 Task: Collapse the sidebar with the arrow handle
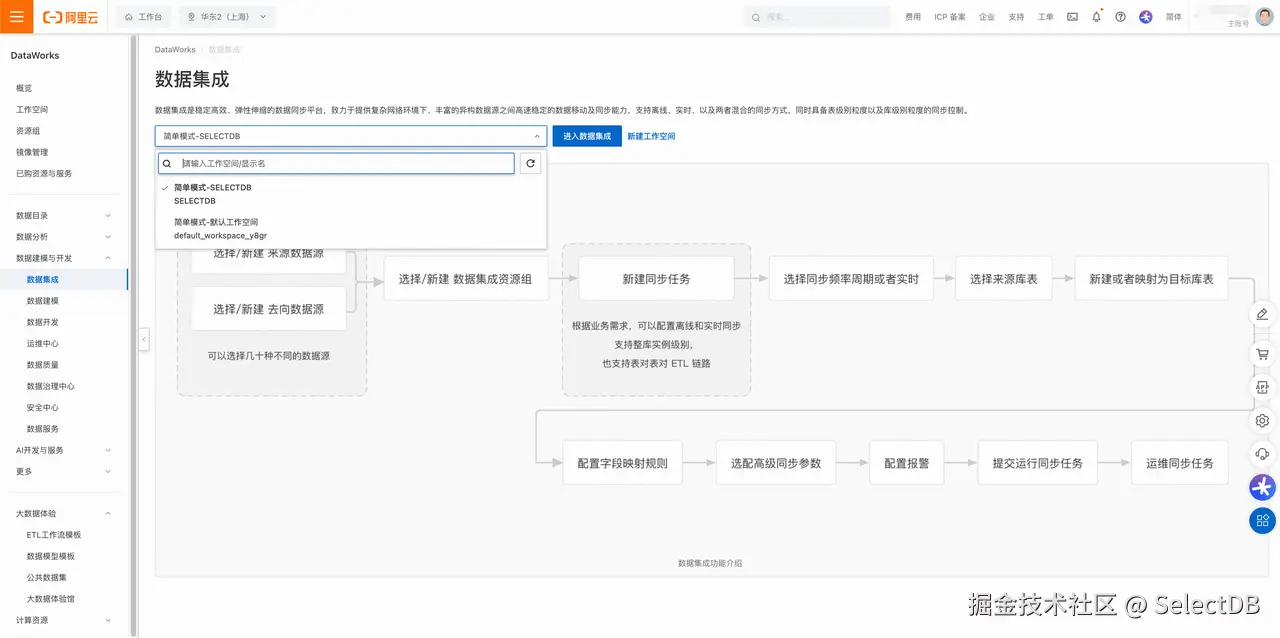tap(144, 340)
